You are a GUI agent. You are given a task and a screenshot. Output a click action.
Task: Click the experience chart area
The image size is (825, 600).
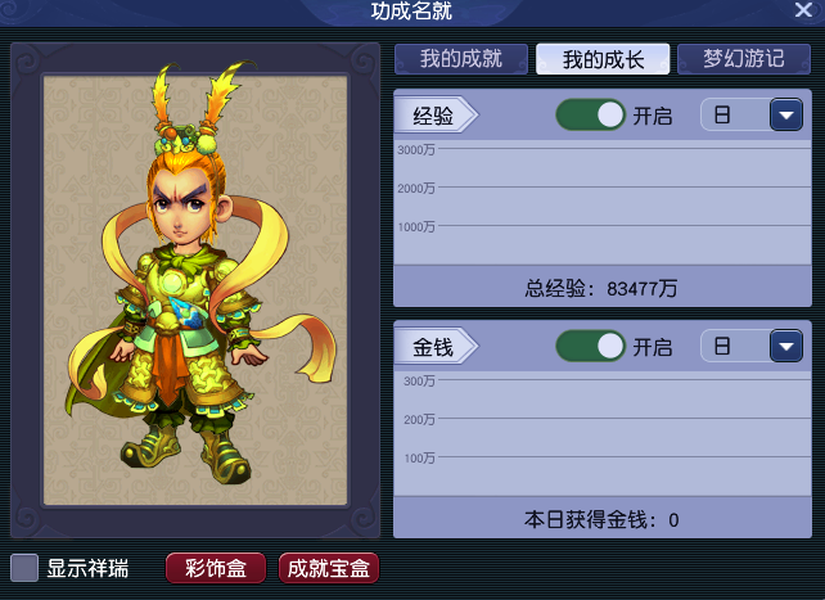click(x=602, y=203)
